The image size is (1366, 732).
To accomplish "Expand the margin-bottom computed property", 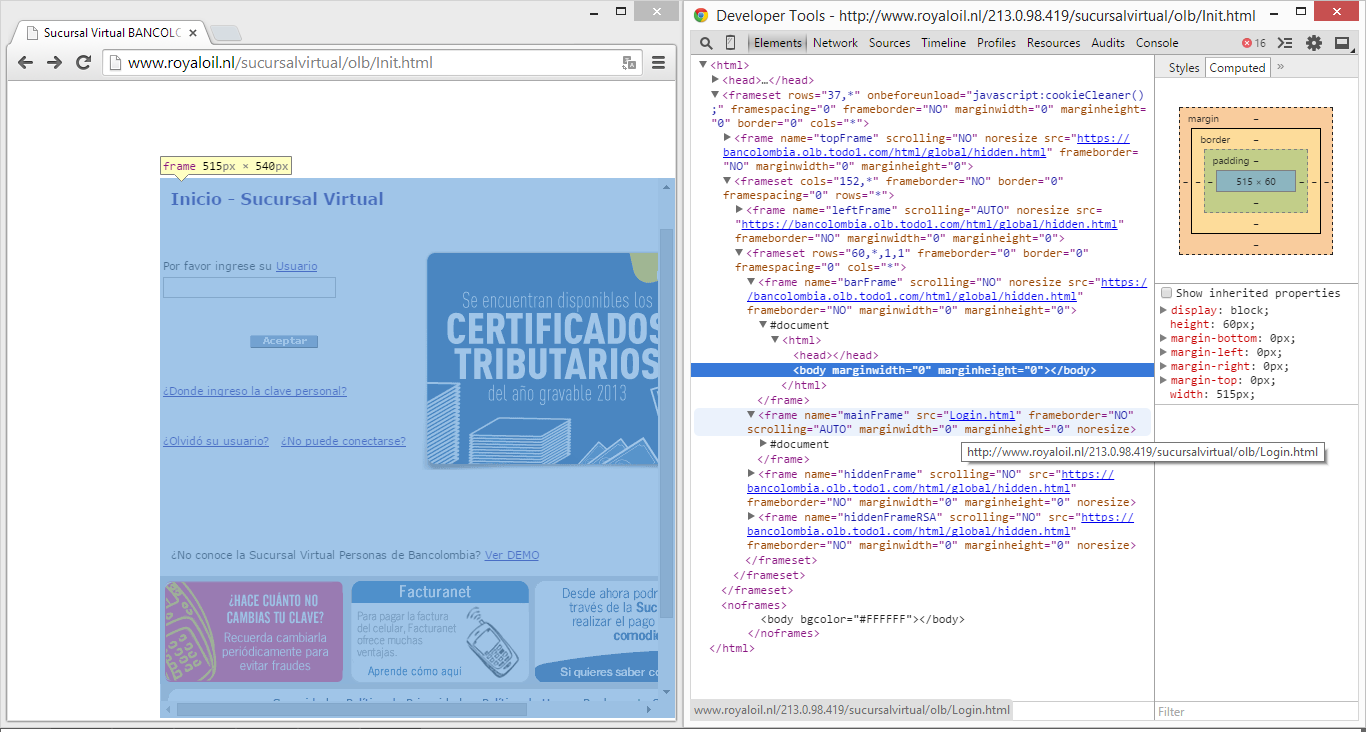I will (1163, 338).
